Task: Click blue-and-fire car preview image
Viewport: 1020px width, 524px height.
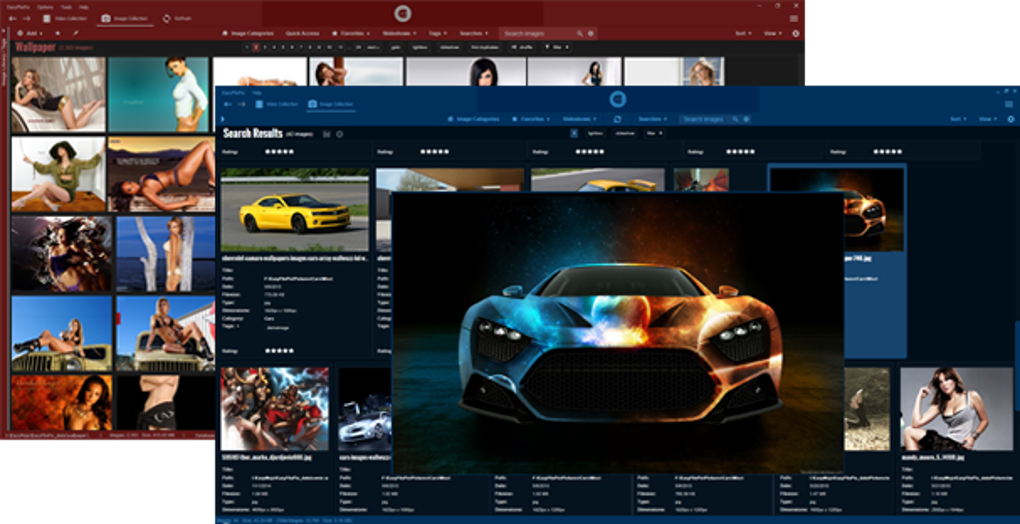Action: tap(617, 333)
